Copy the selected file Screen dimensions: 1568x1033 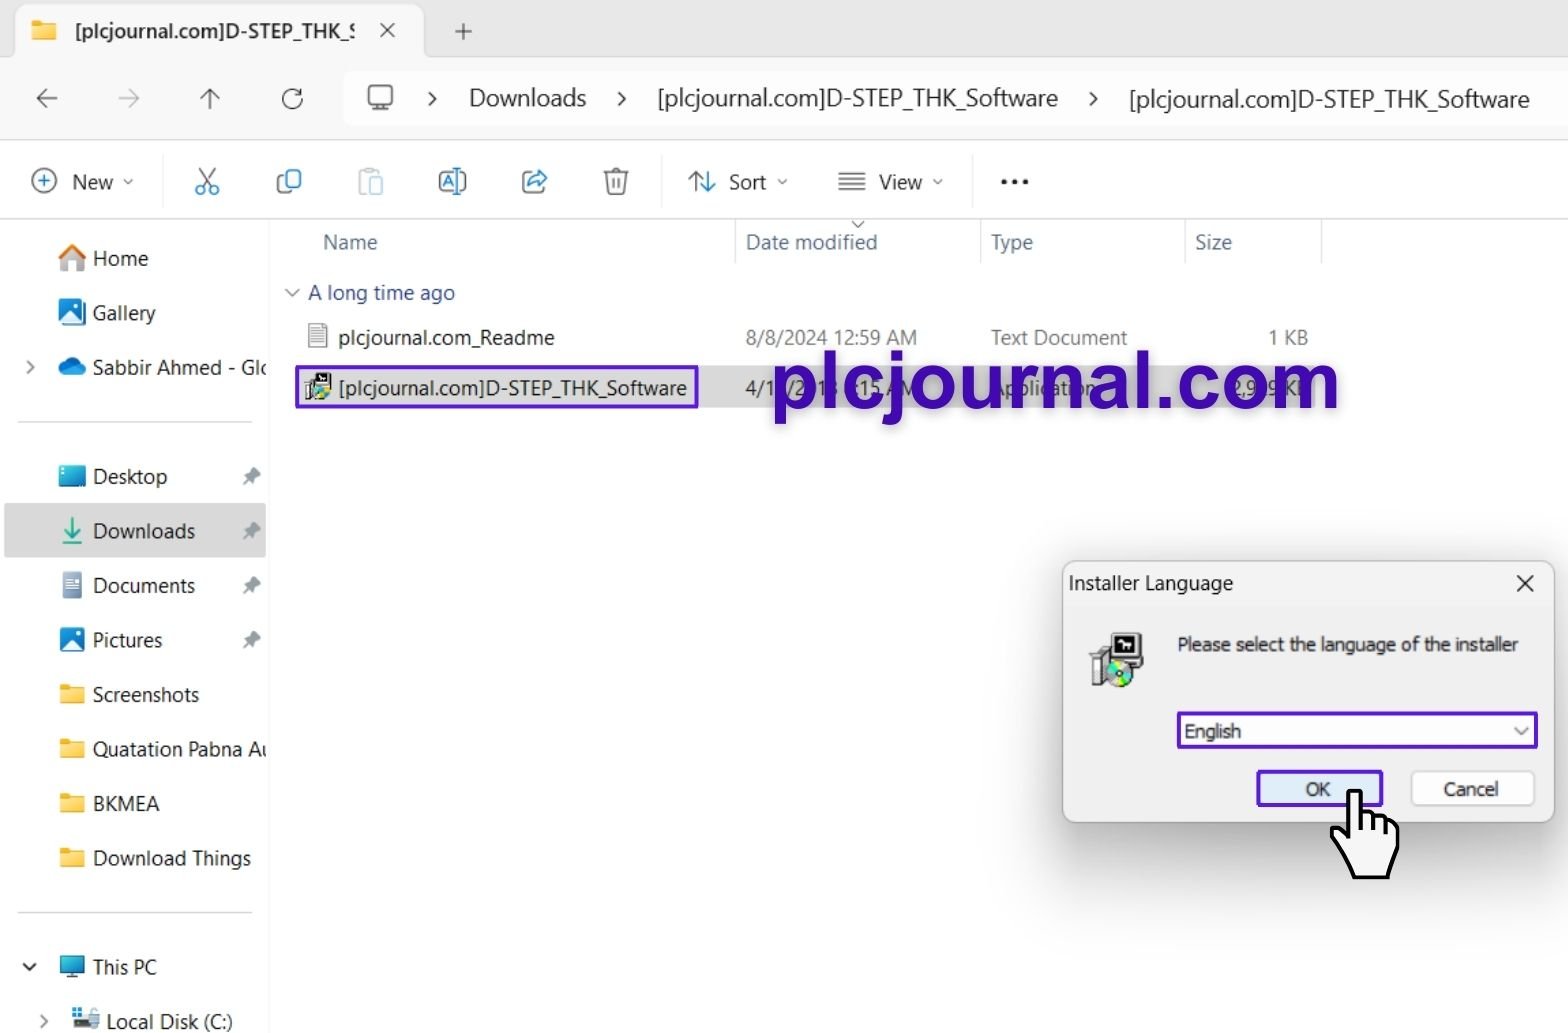(289, 181)
